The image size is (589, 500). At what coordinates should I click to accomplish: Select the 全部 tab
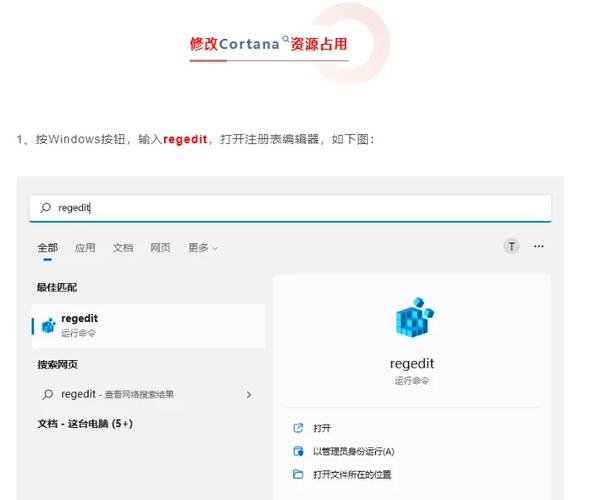point(48,248)
